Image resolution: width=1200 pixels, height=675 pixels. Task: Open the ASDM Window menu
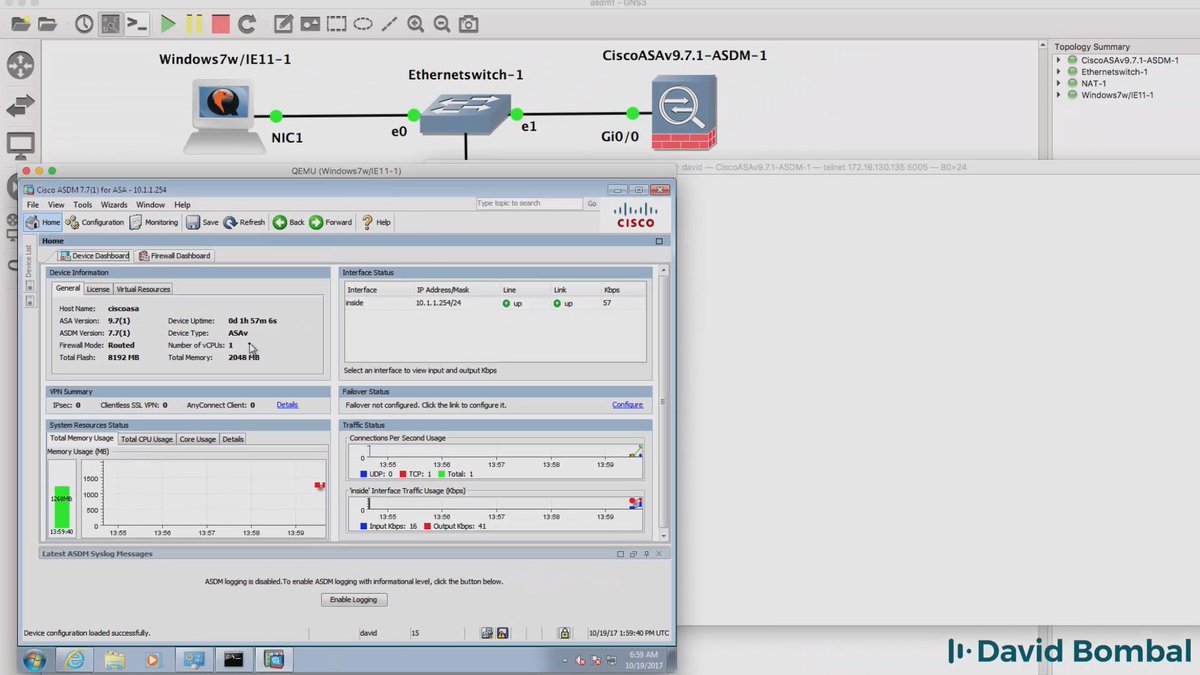151,205
